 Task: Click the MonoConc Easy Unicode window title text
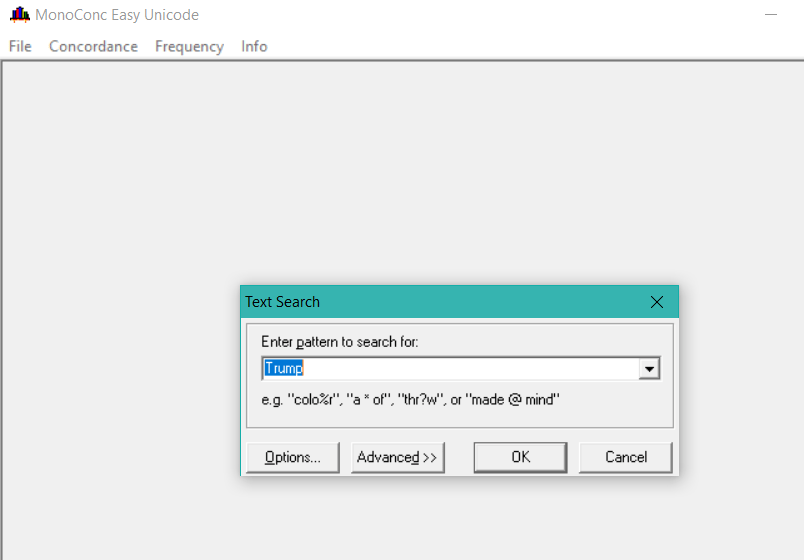117,15
